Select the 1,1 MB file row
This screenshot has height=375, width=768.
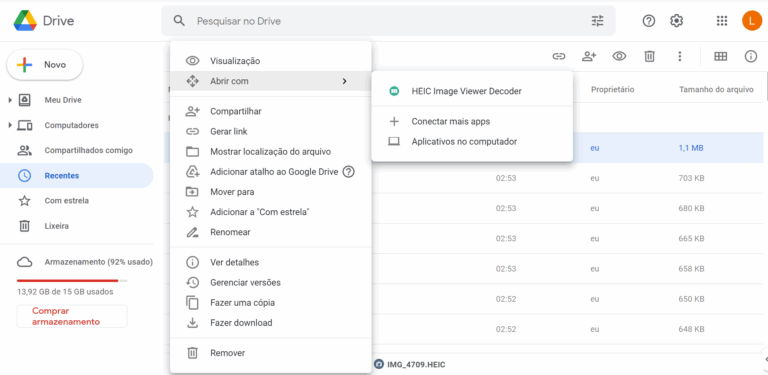pos(668,147)
